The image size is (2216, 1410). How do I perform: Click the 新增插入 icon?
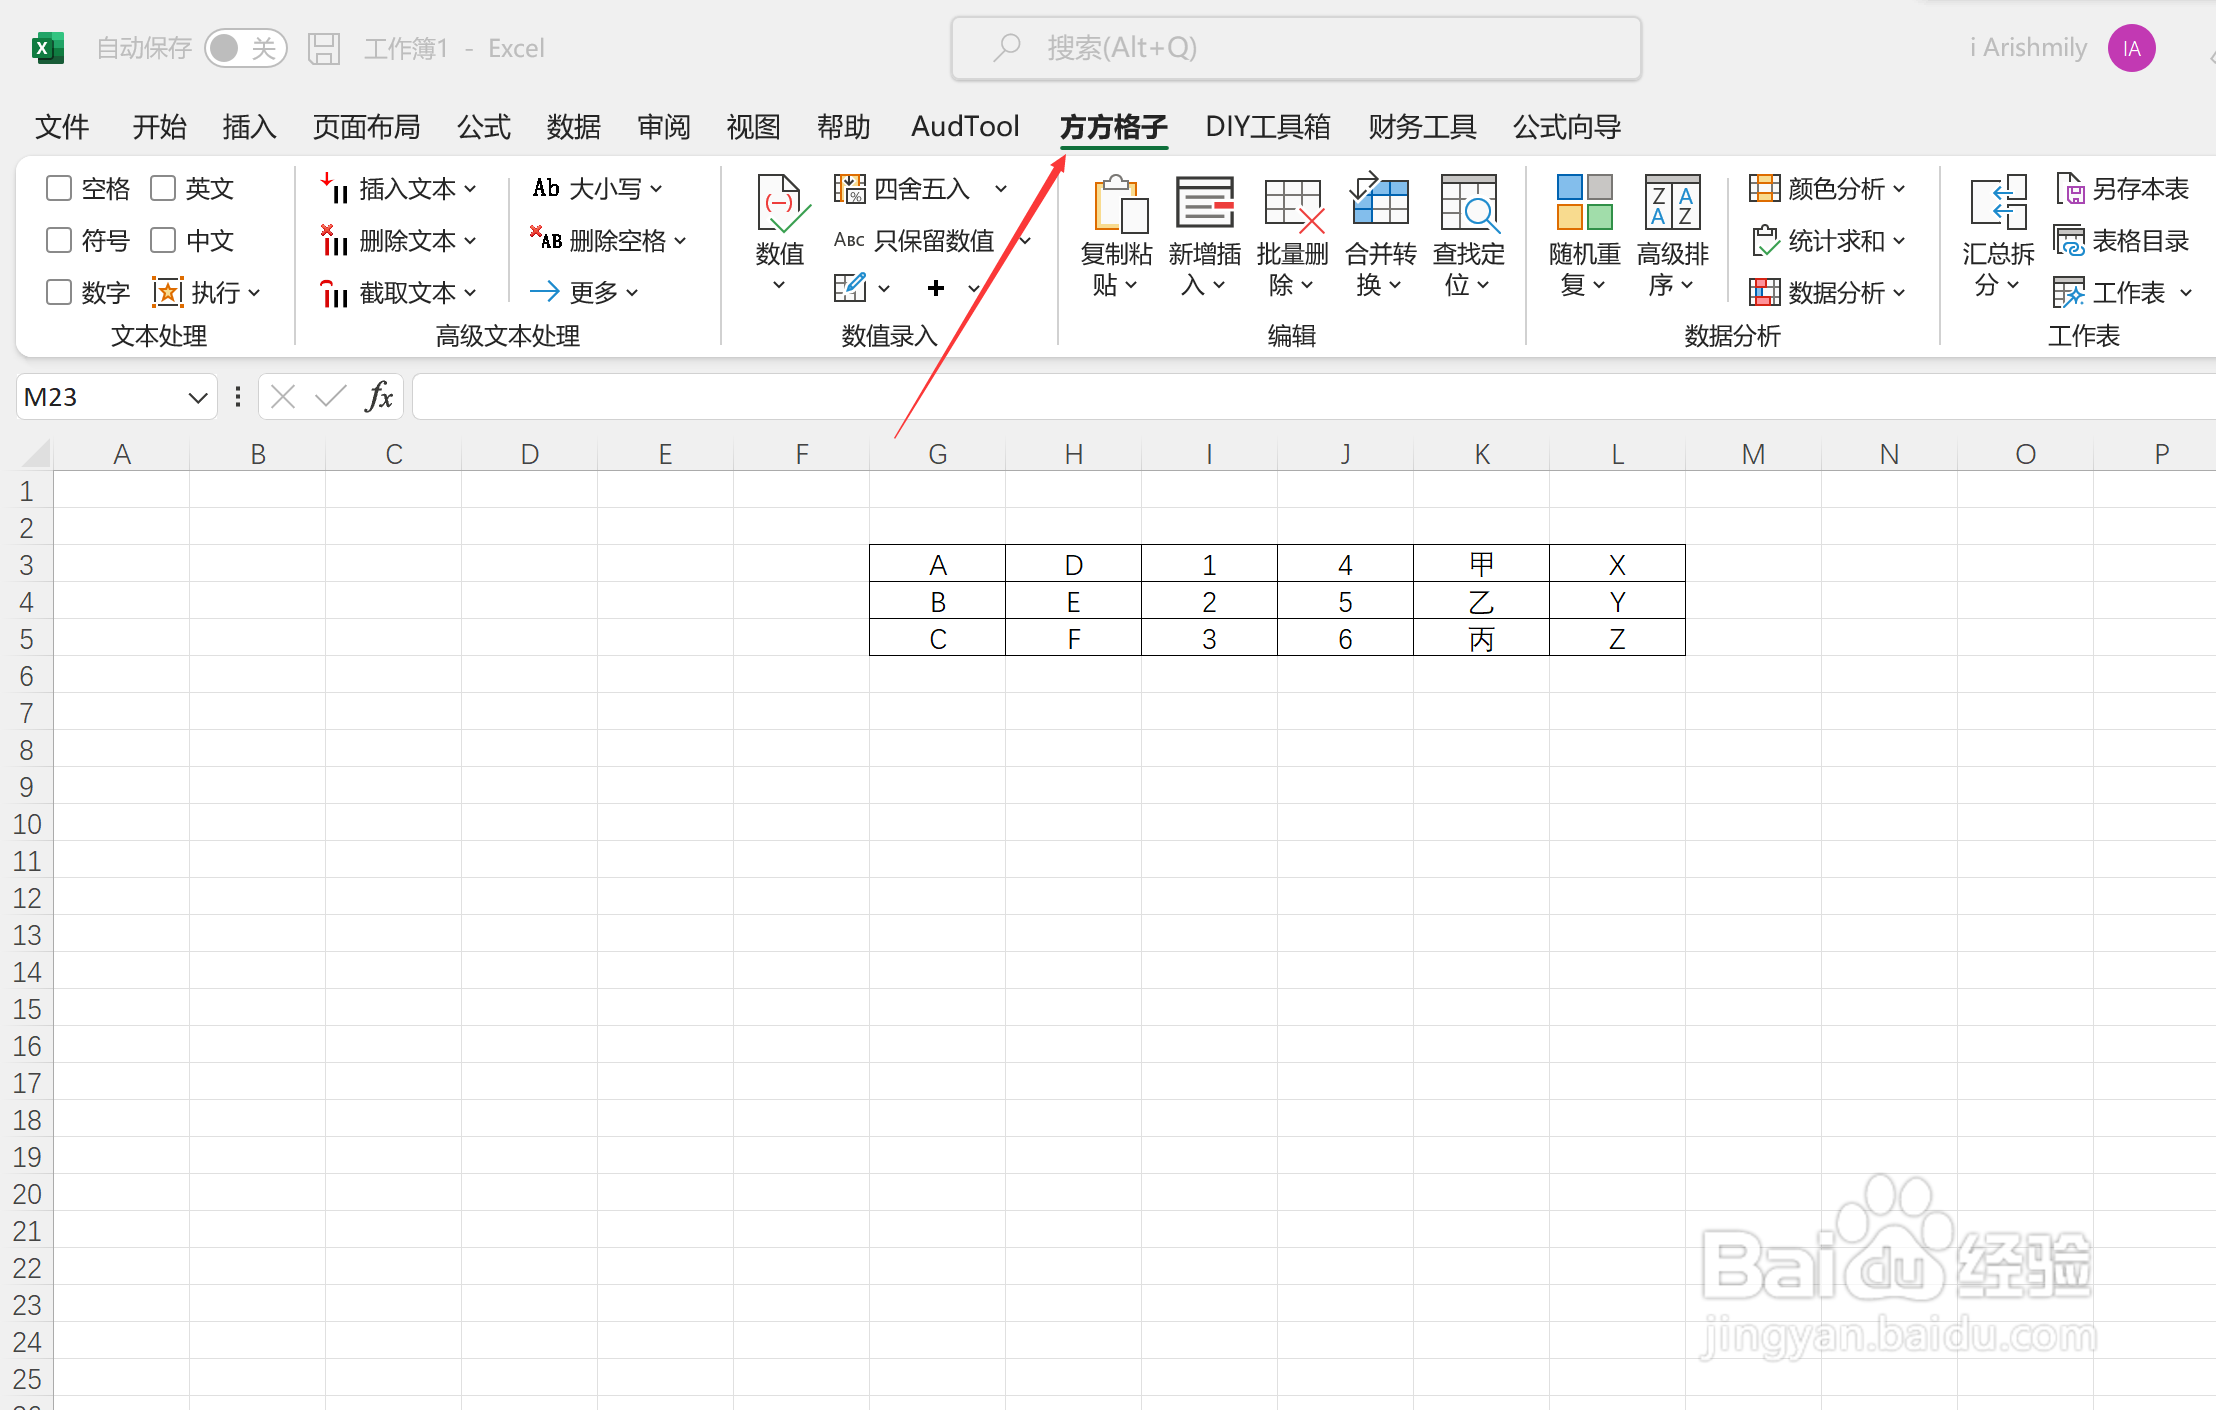tap(1204, 204)
